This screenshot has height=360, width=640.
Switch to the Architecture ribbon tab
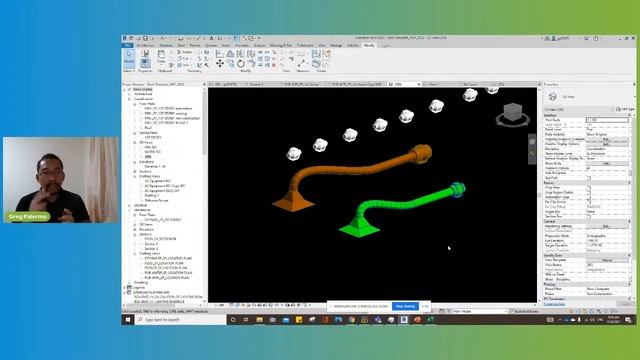tap(145, 45)
